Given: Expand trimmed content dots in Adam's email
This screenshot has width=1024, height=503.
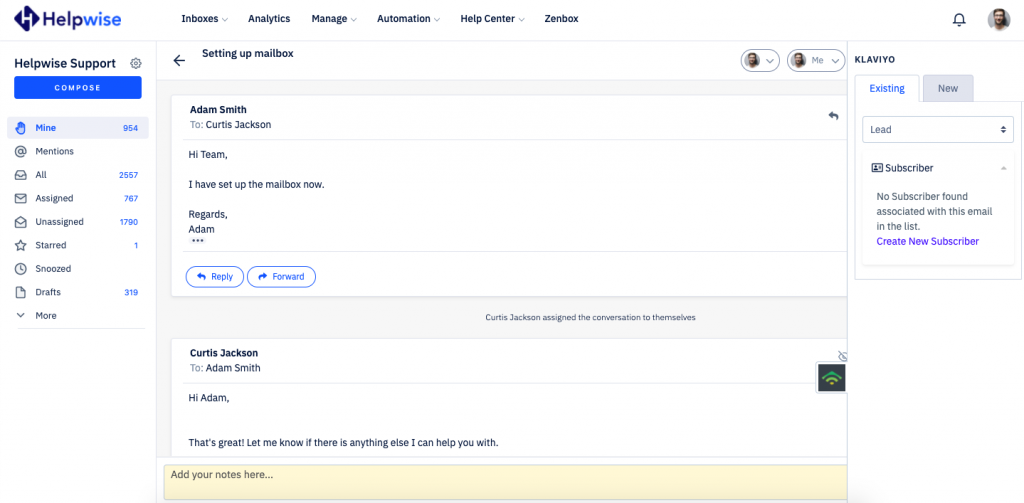Looking at the screenshot, I should (197, 242).
